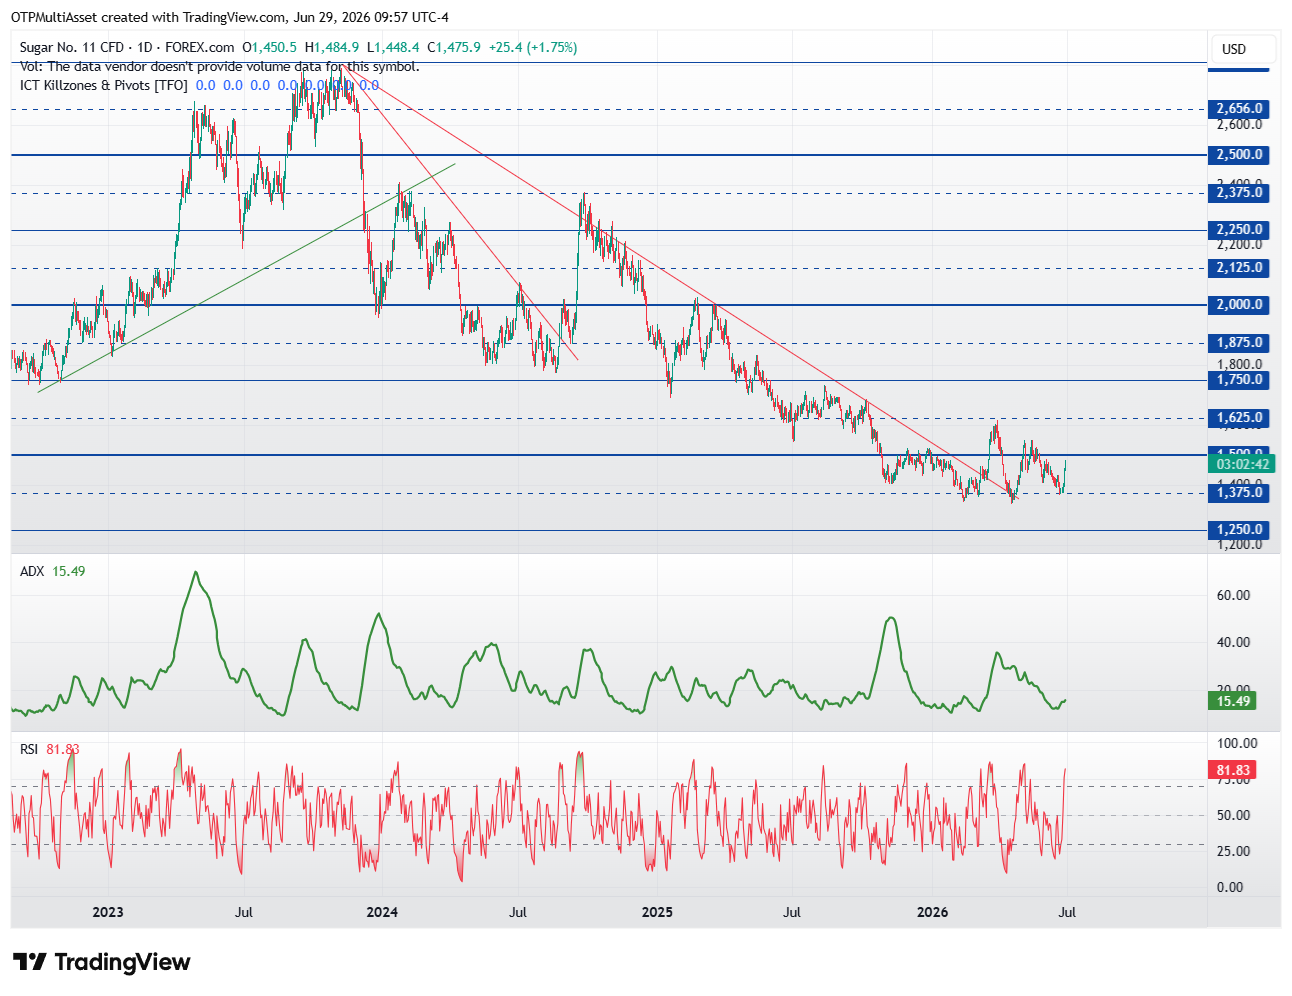Viewport: 1292px width, 996px height.
Task: Click the ICT Killzones & Pivots indicator label
Action: click(103, 85)
